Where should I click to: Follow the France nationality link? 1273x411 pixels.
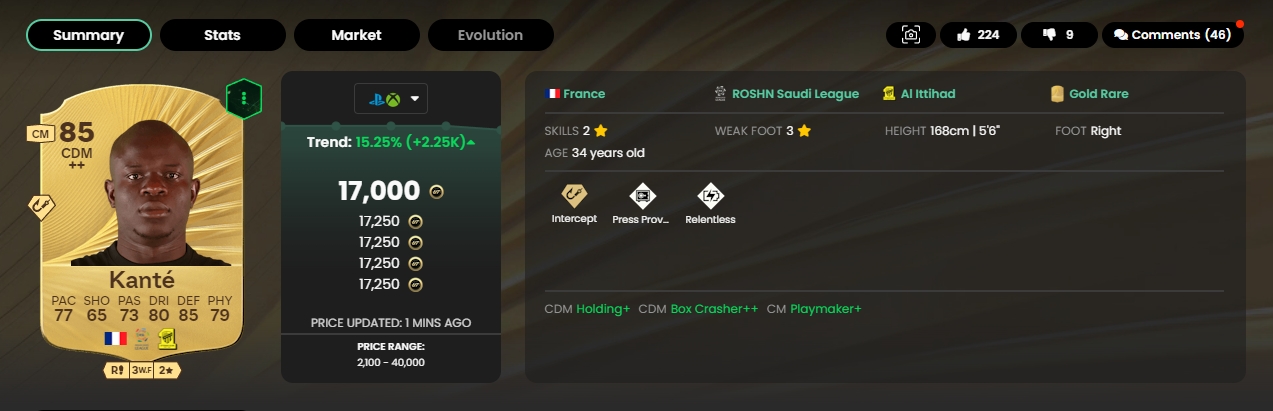(583, 94)
